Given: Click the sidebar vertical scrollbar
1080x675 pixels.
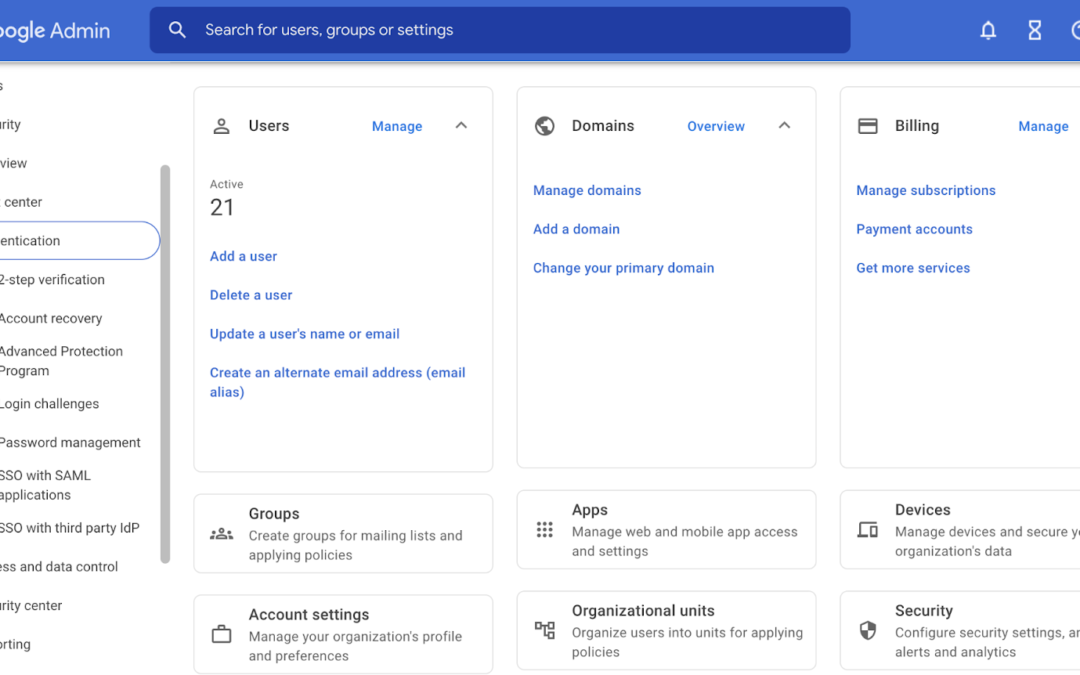Looking at the screenshot, I should tap(165, 364).
